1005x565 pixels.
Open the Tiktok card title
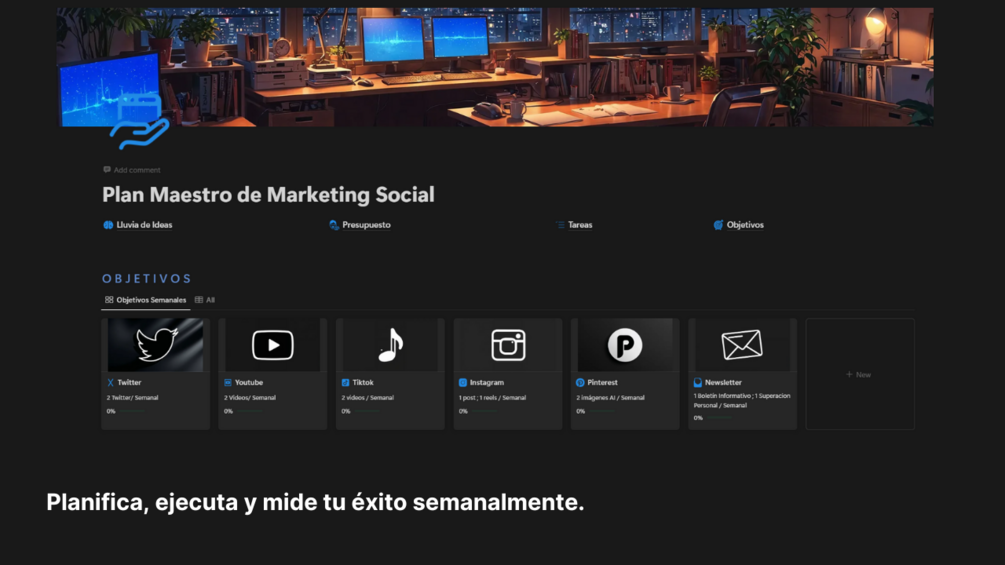[363, 382]
